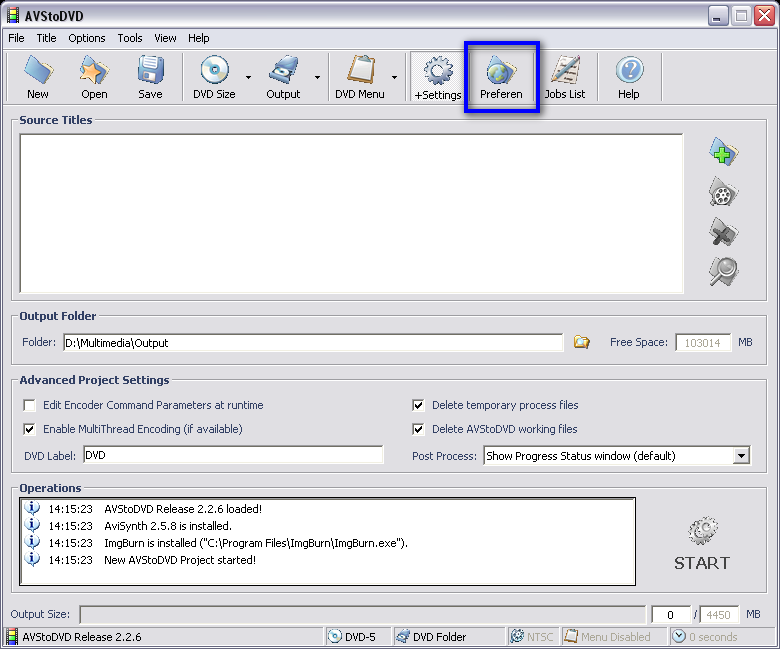
Task: Uncheck Delete AVStoDVD working files
Action: pyautogui.click(x=418, y=429)
